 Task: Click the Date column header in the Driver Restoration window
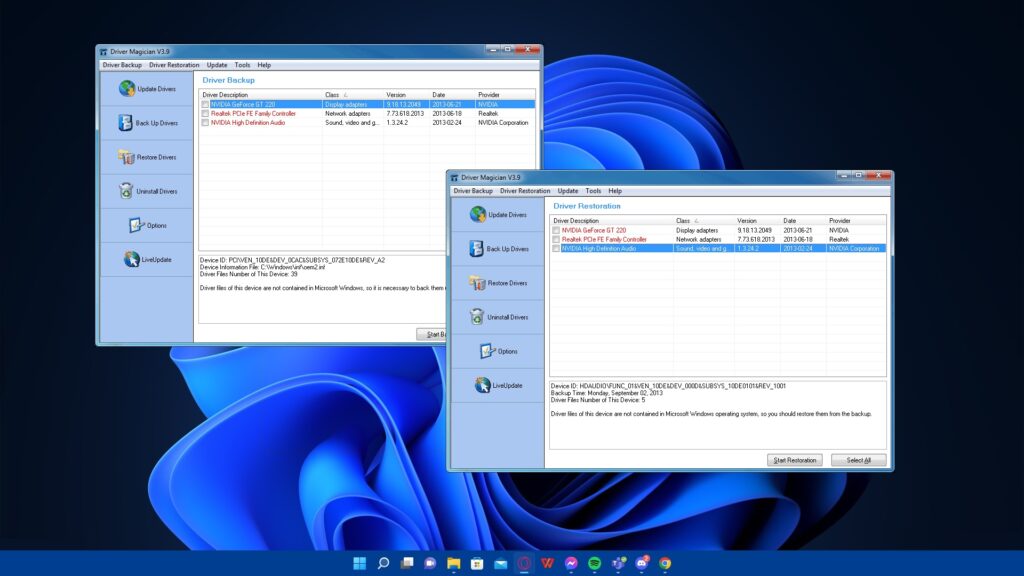(803, 221)
